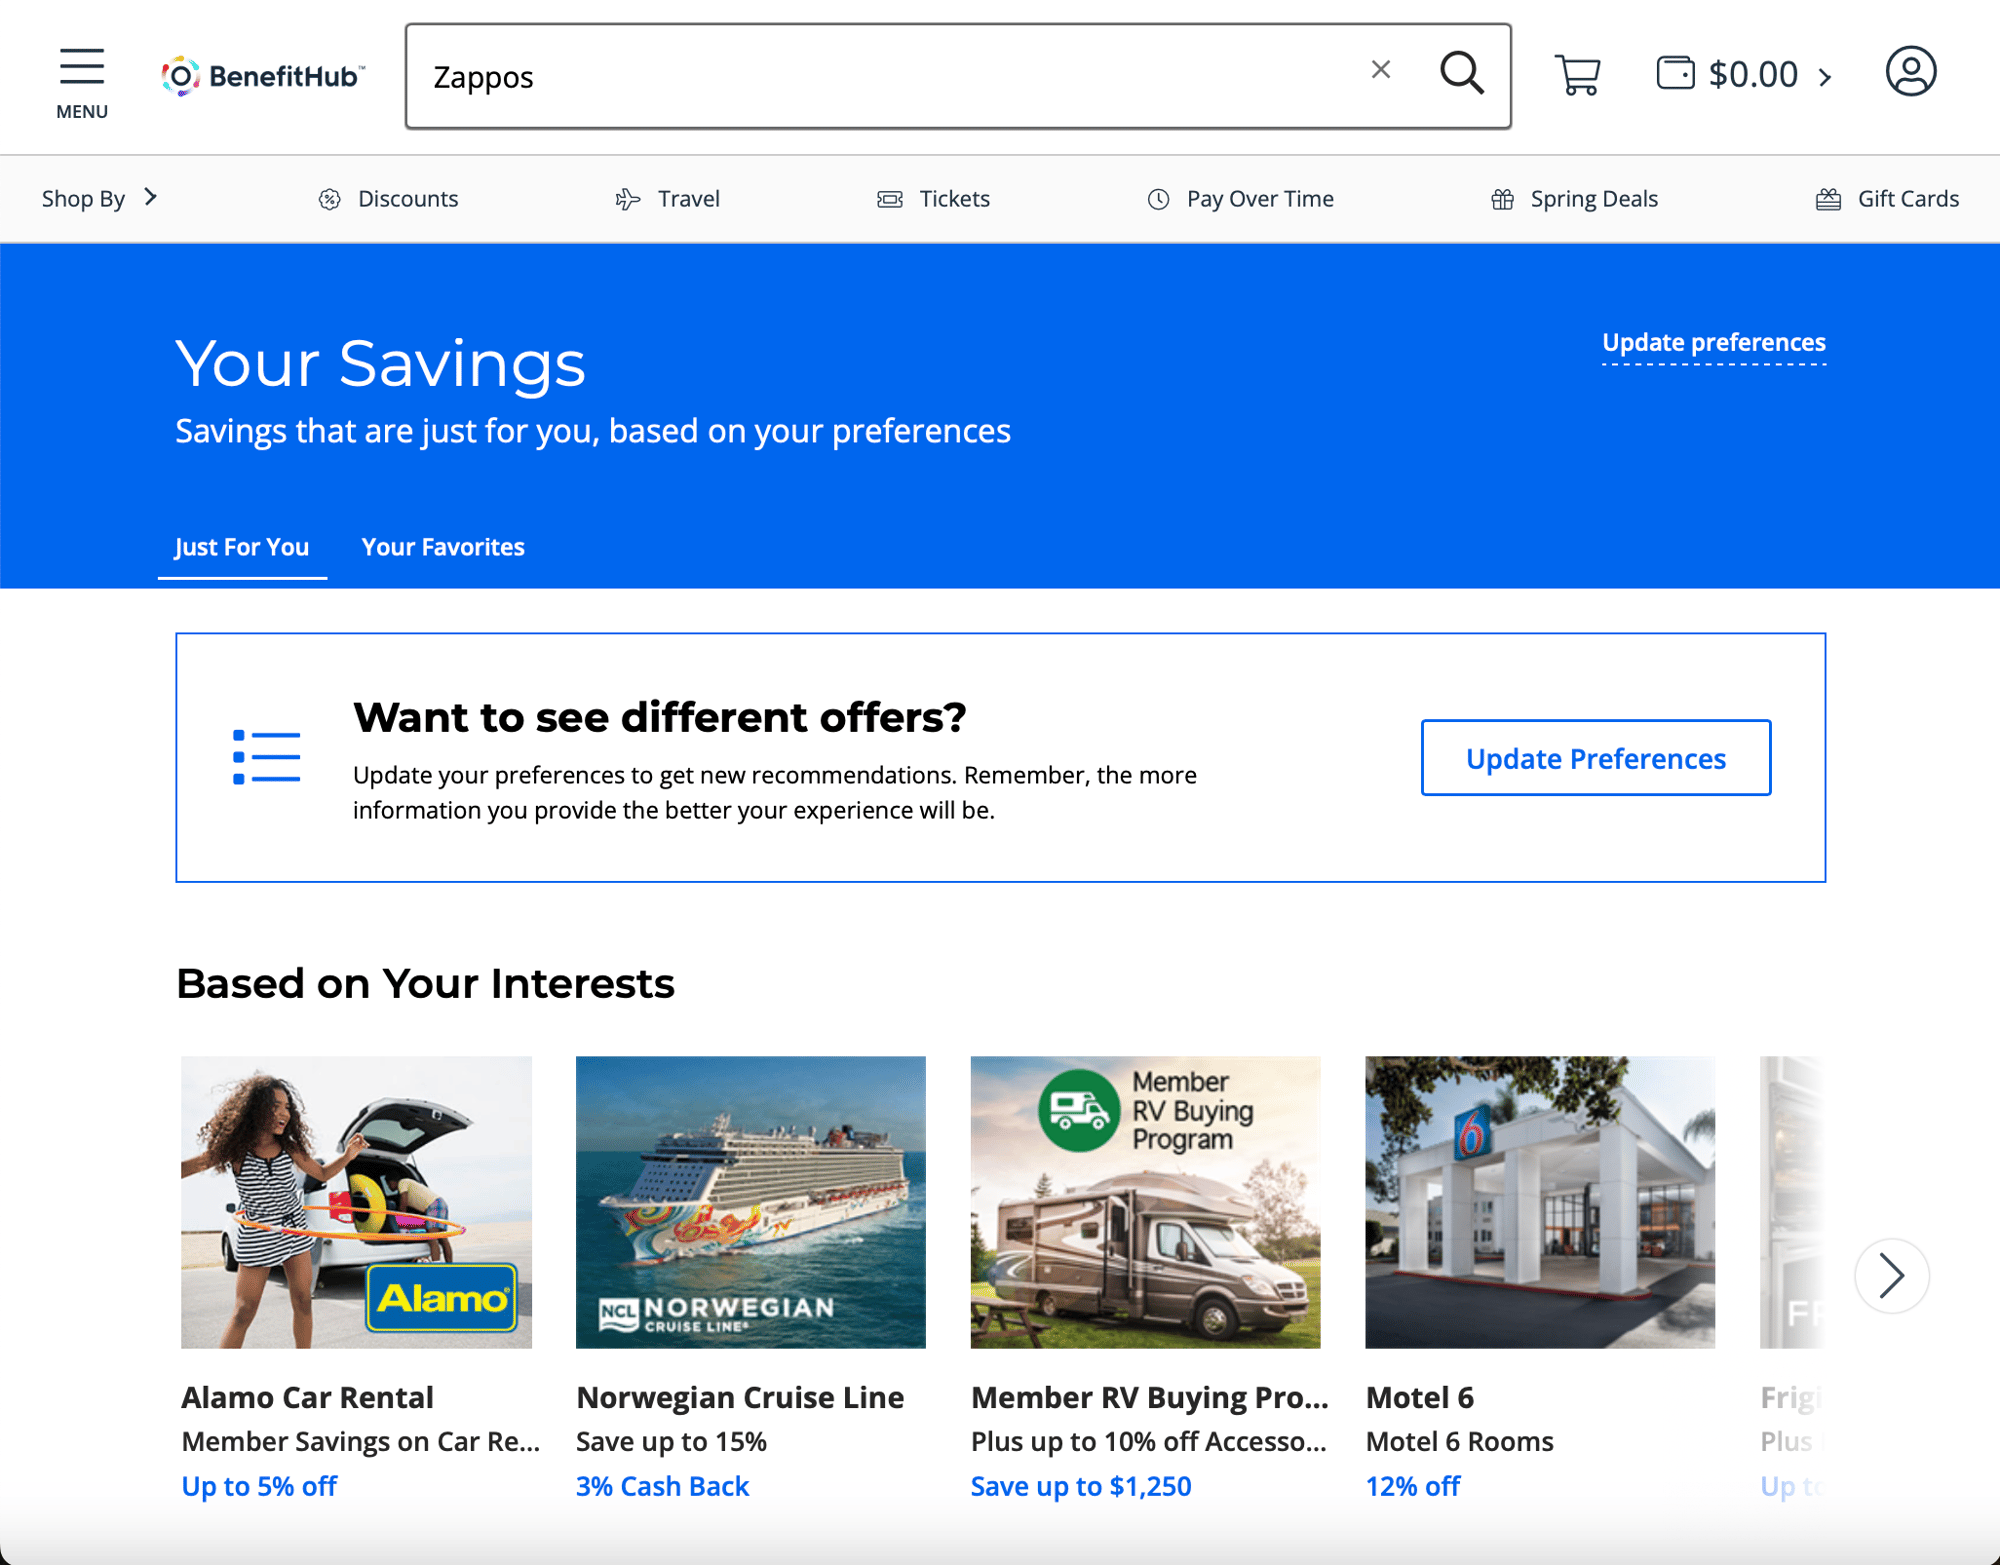Click the Alamo Car Rental title
The height and width of the screenshot is (1565, 2000).
[307, 1397]
